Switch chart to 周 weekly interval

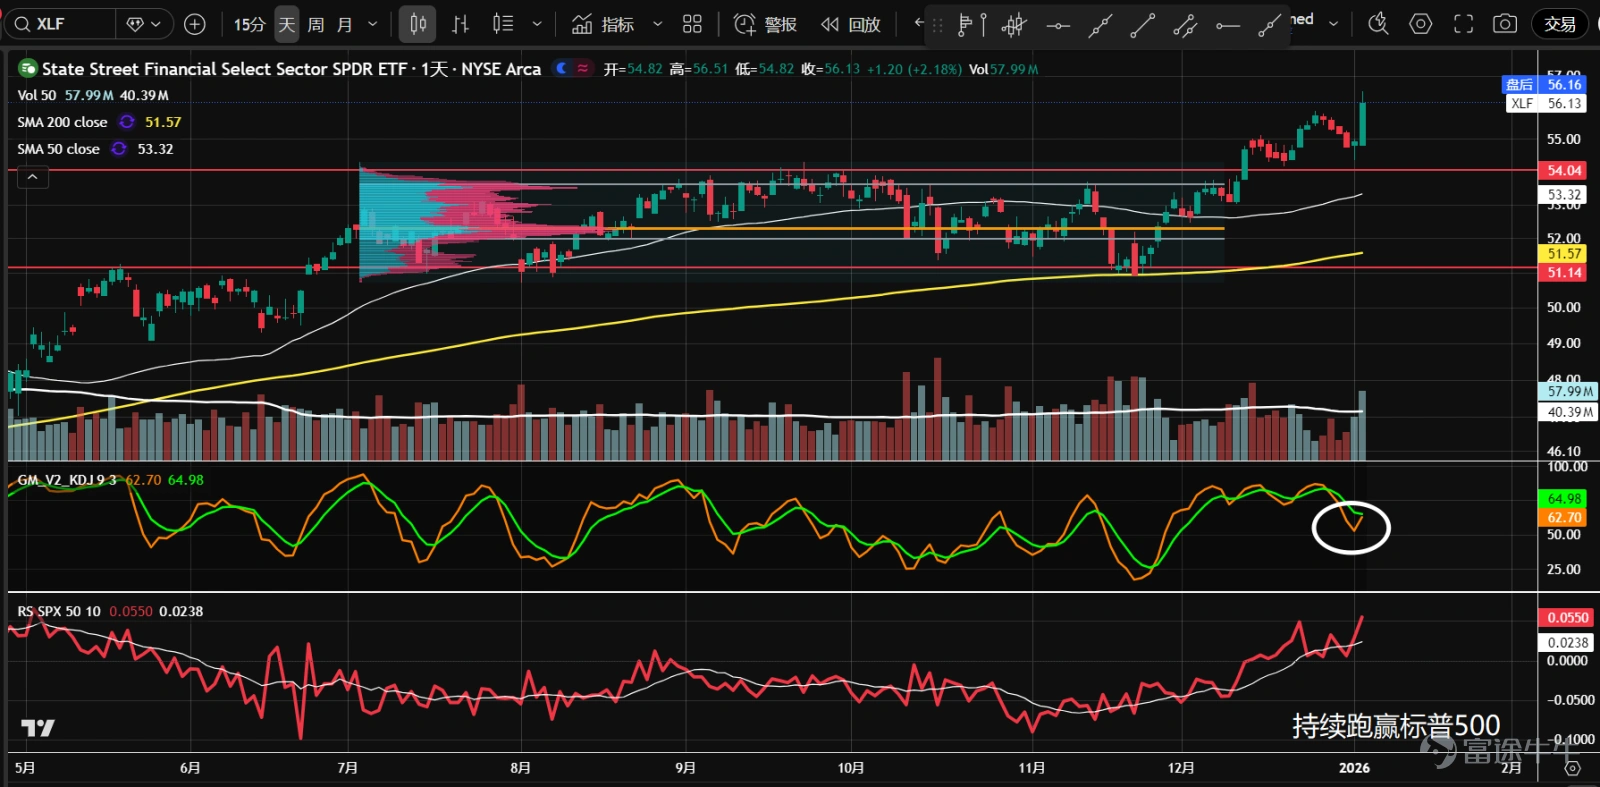[x=316, y=24]
